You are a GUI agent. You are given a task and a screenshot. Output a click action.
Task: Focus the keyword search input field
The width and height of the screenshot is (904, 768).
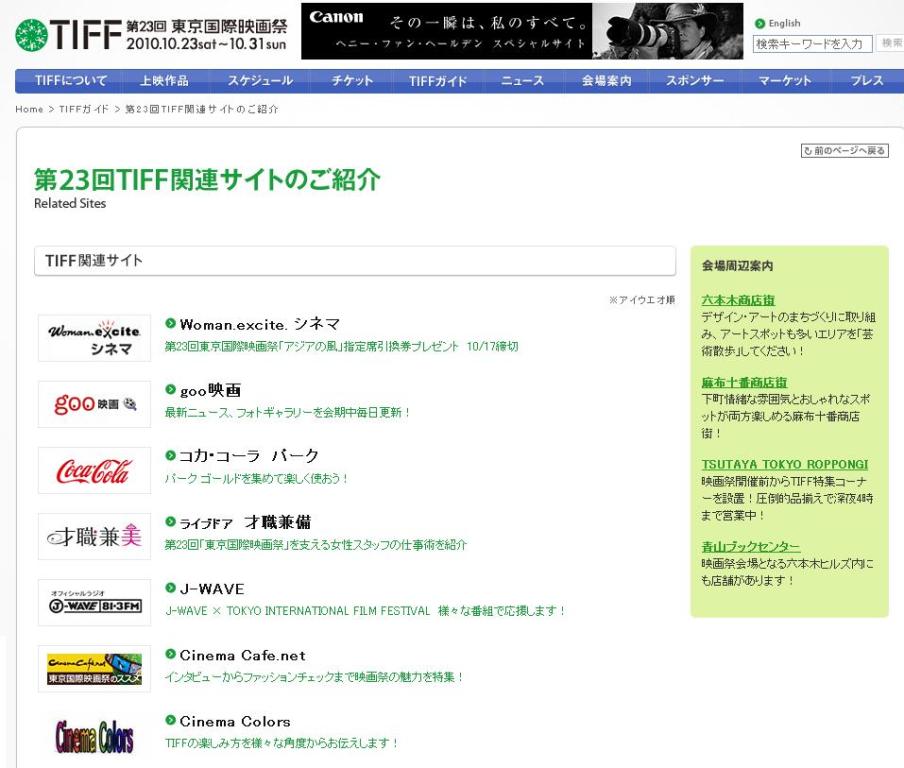[810, 43]
